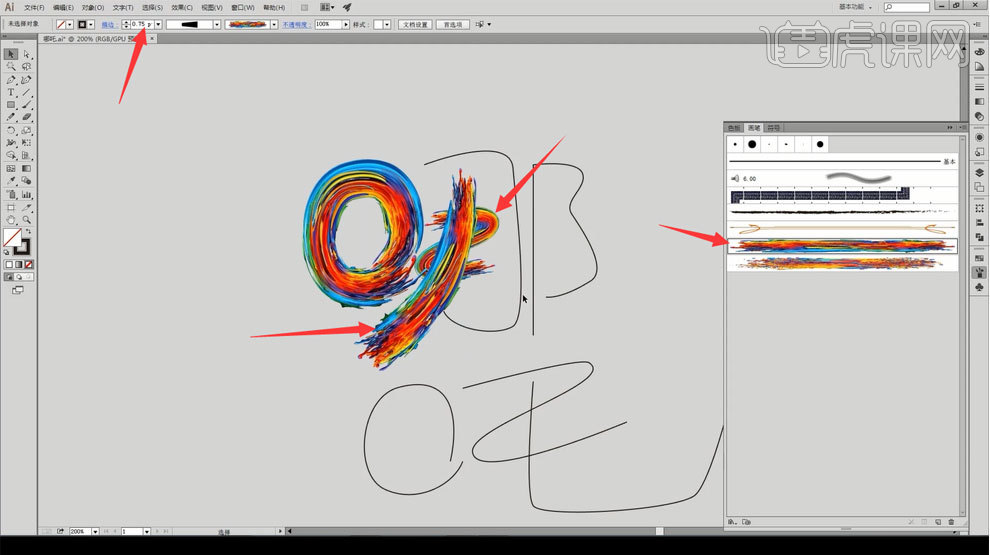Select the Rectangle tool
990x555 pixels.
pyautogui.click(x=11, y=105)
